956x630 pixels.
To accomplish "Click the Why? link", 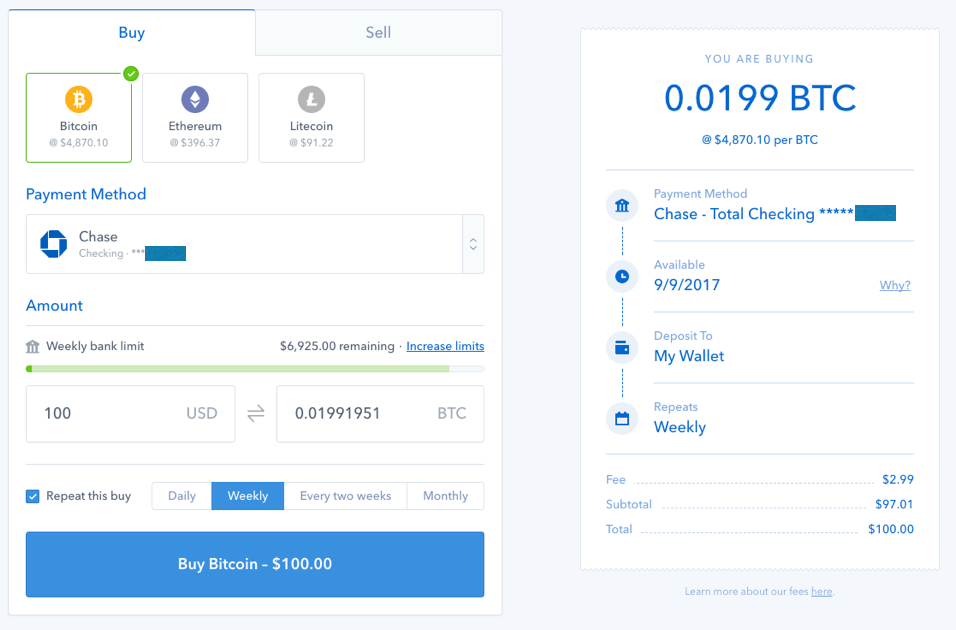I will [x=894, y=285].
